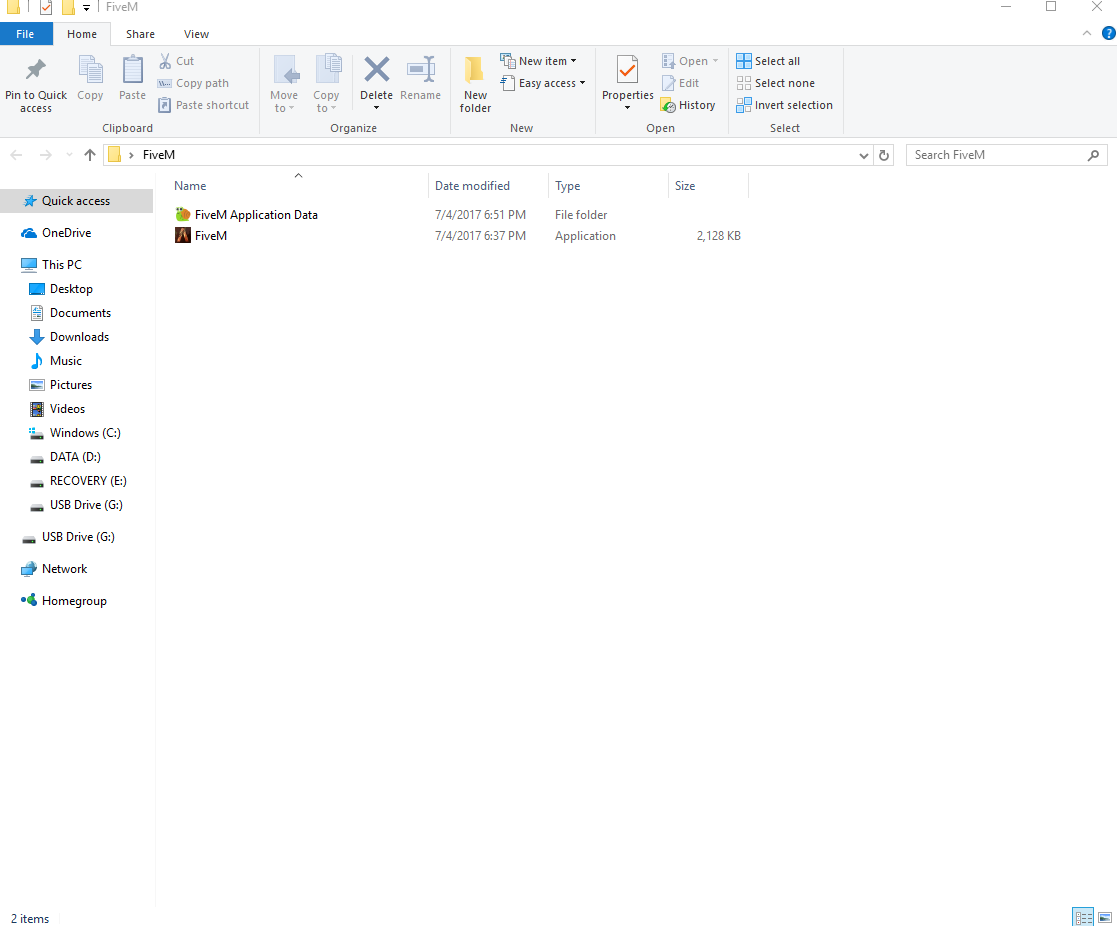Click the Properties checkmark icon in the title bar
The height and width of the screenshot is (926, 1117).
point(46,8)
